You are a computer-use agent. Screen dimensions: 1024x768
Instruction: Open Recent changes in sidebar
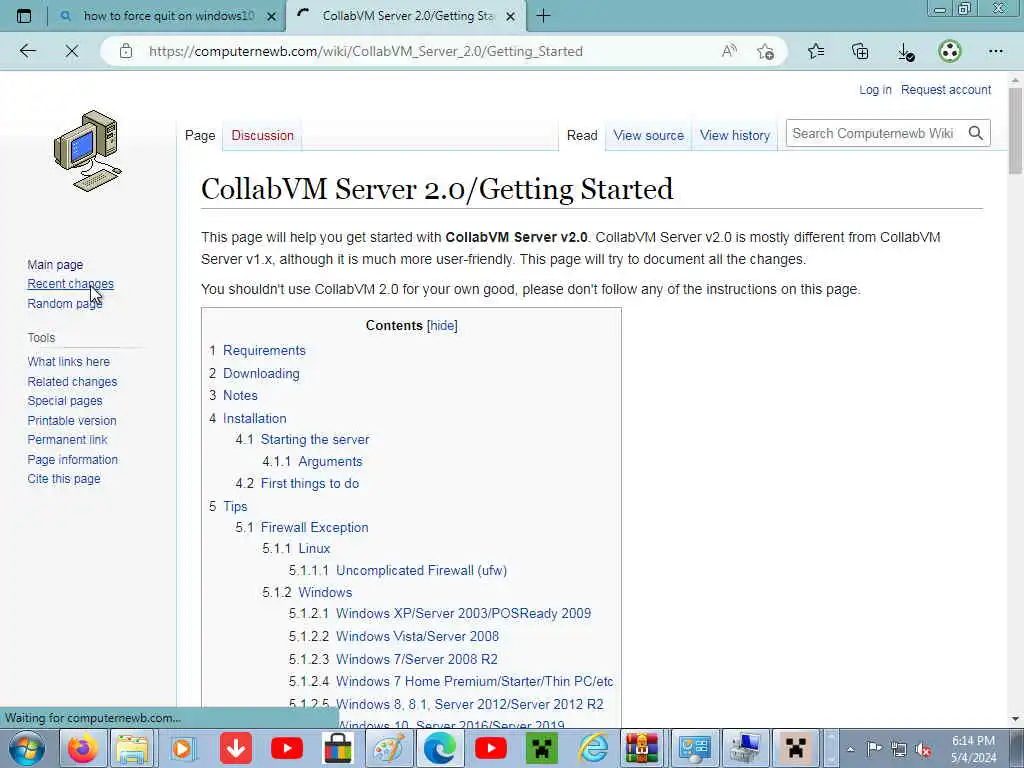click(x=71, y=284)
